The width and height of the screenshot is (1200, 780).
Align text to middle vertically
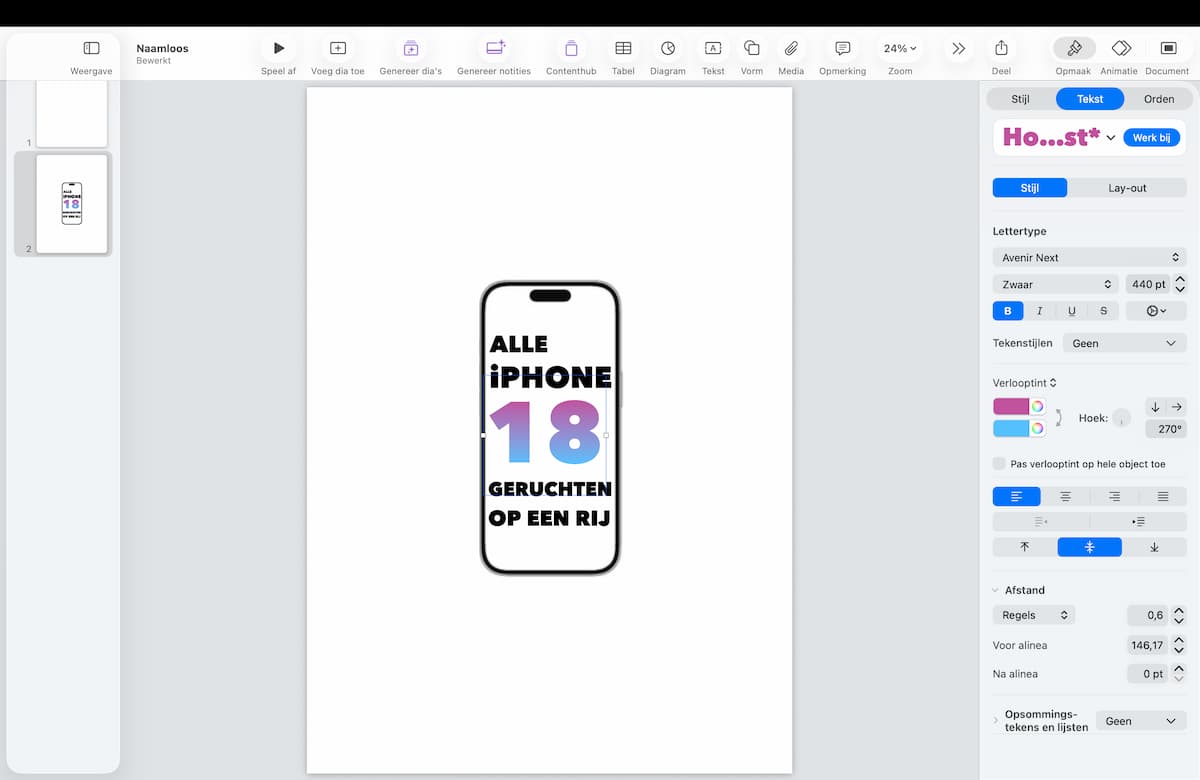[x=1090, y=547]
